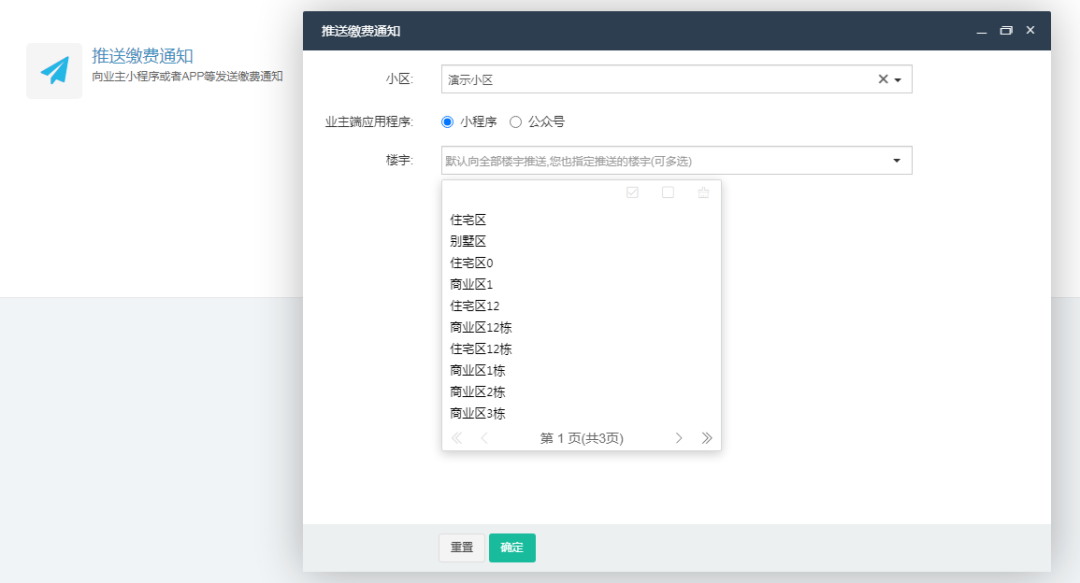Image resolution: width=1080 pixels, height=583 pixels.
Task: Choose 商业区12栋 from the building list
Action: (481, 328)
